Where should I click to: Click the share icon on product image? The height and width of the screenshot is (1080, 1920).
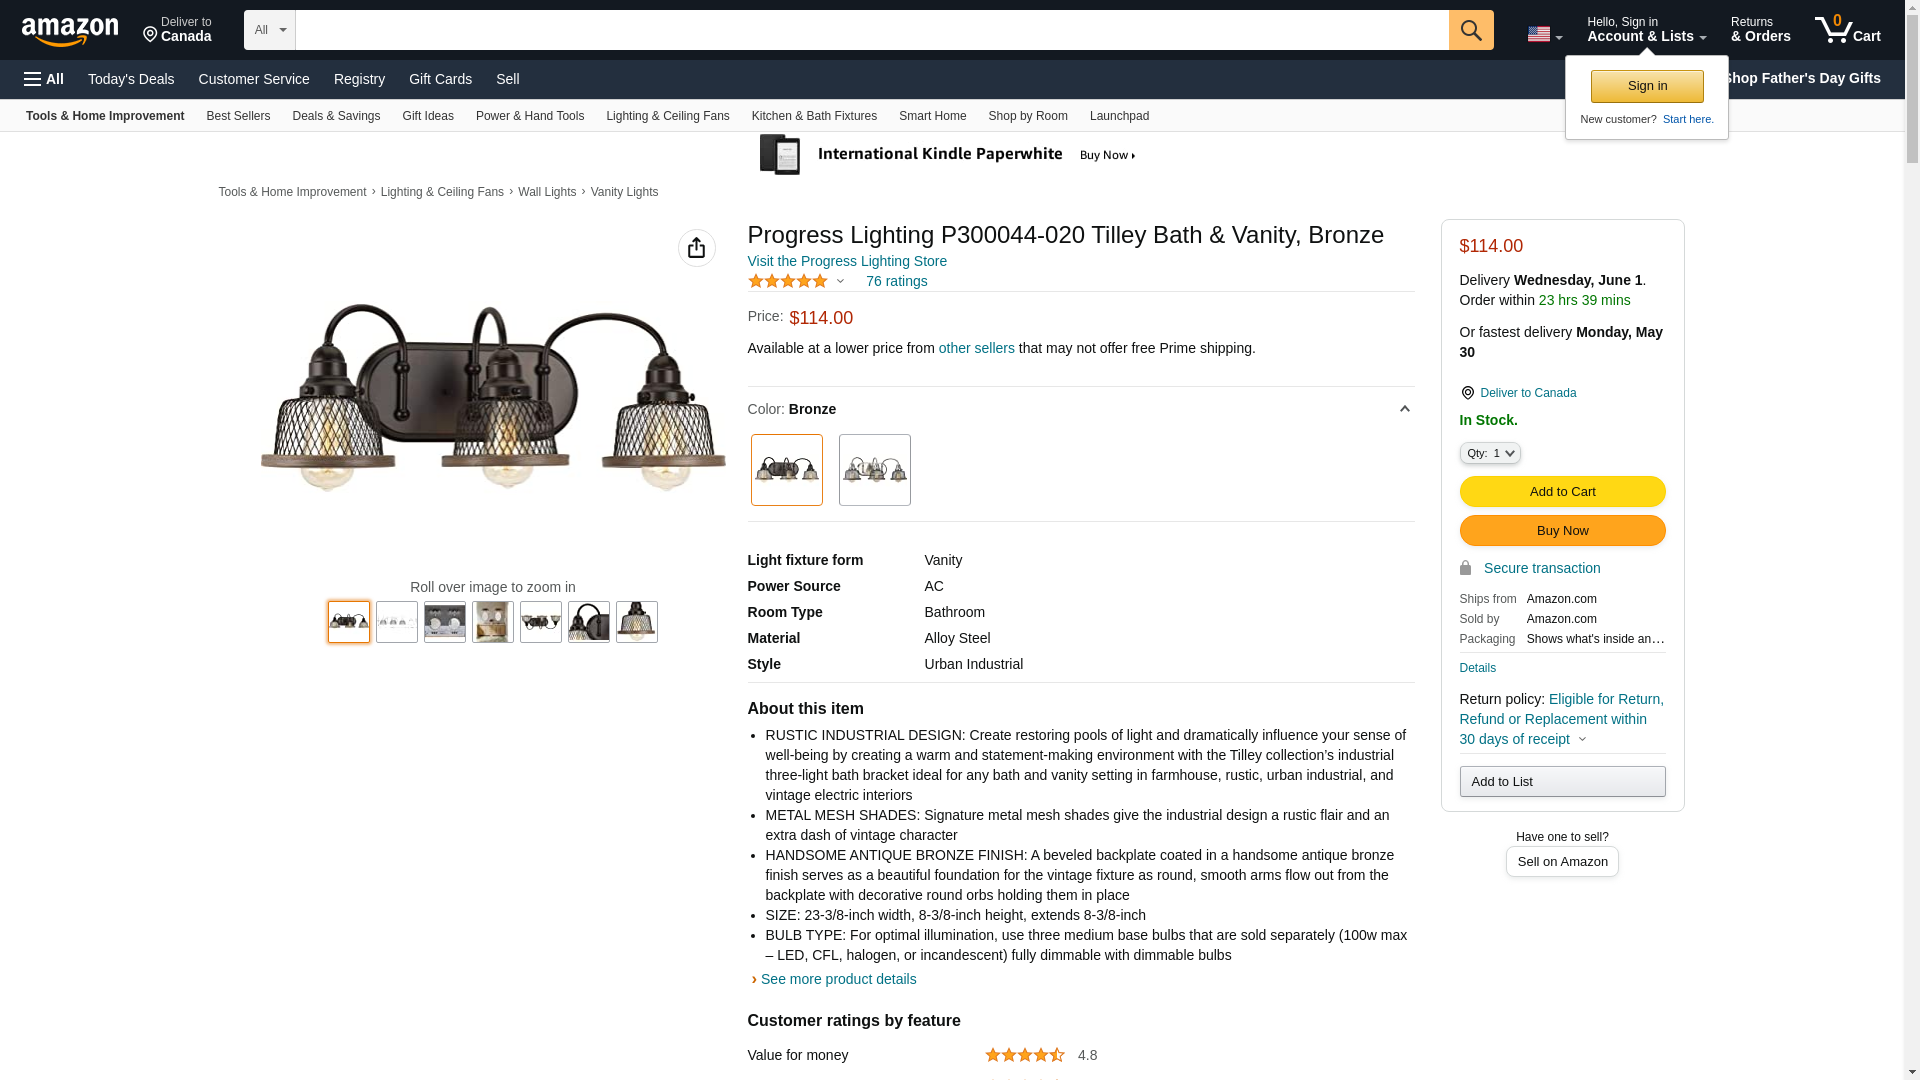point(696,248)
